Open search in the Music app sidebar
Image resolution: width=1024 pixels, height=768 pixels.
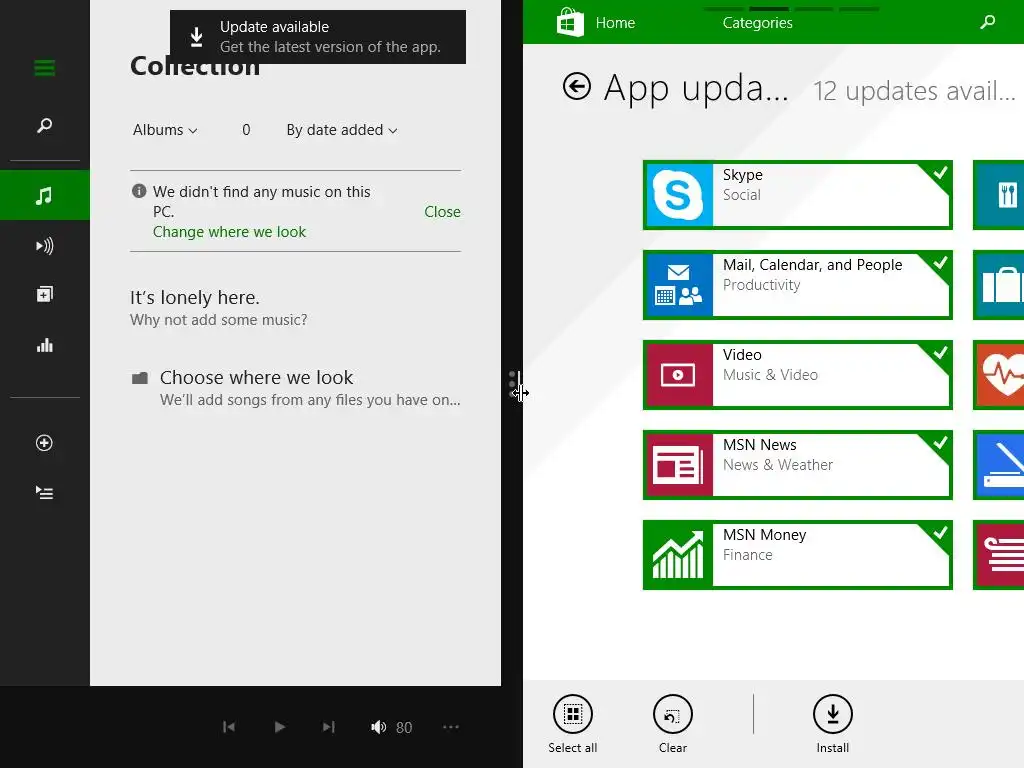[x=44, y=125]
